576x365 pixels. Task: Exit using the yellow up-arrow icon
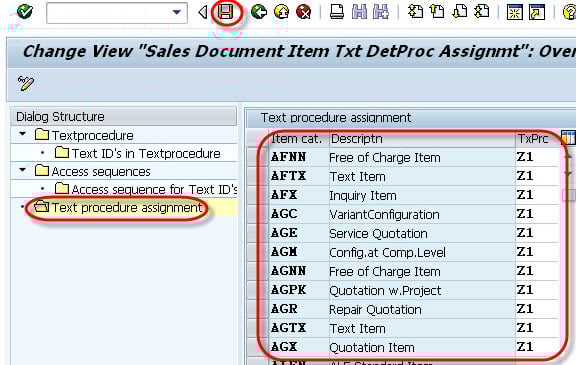point(281,12)
